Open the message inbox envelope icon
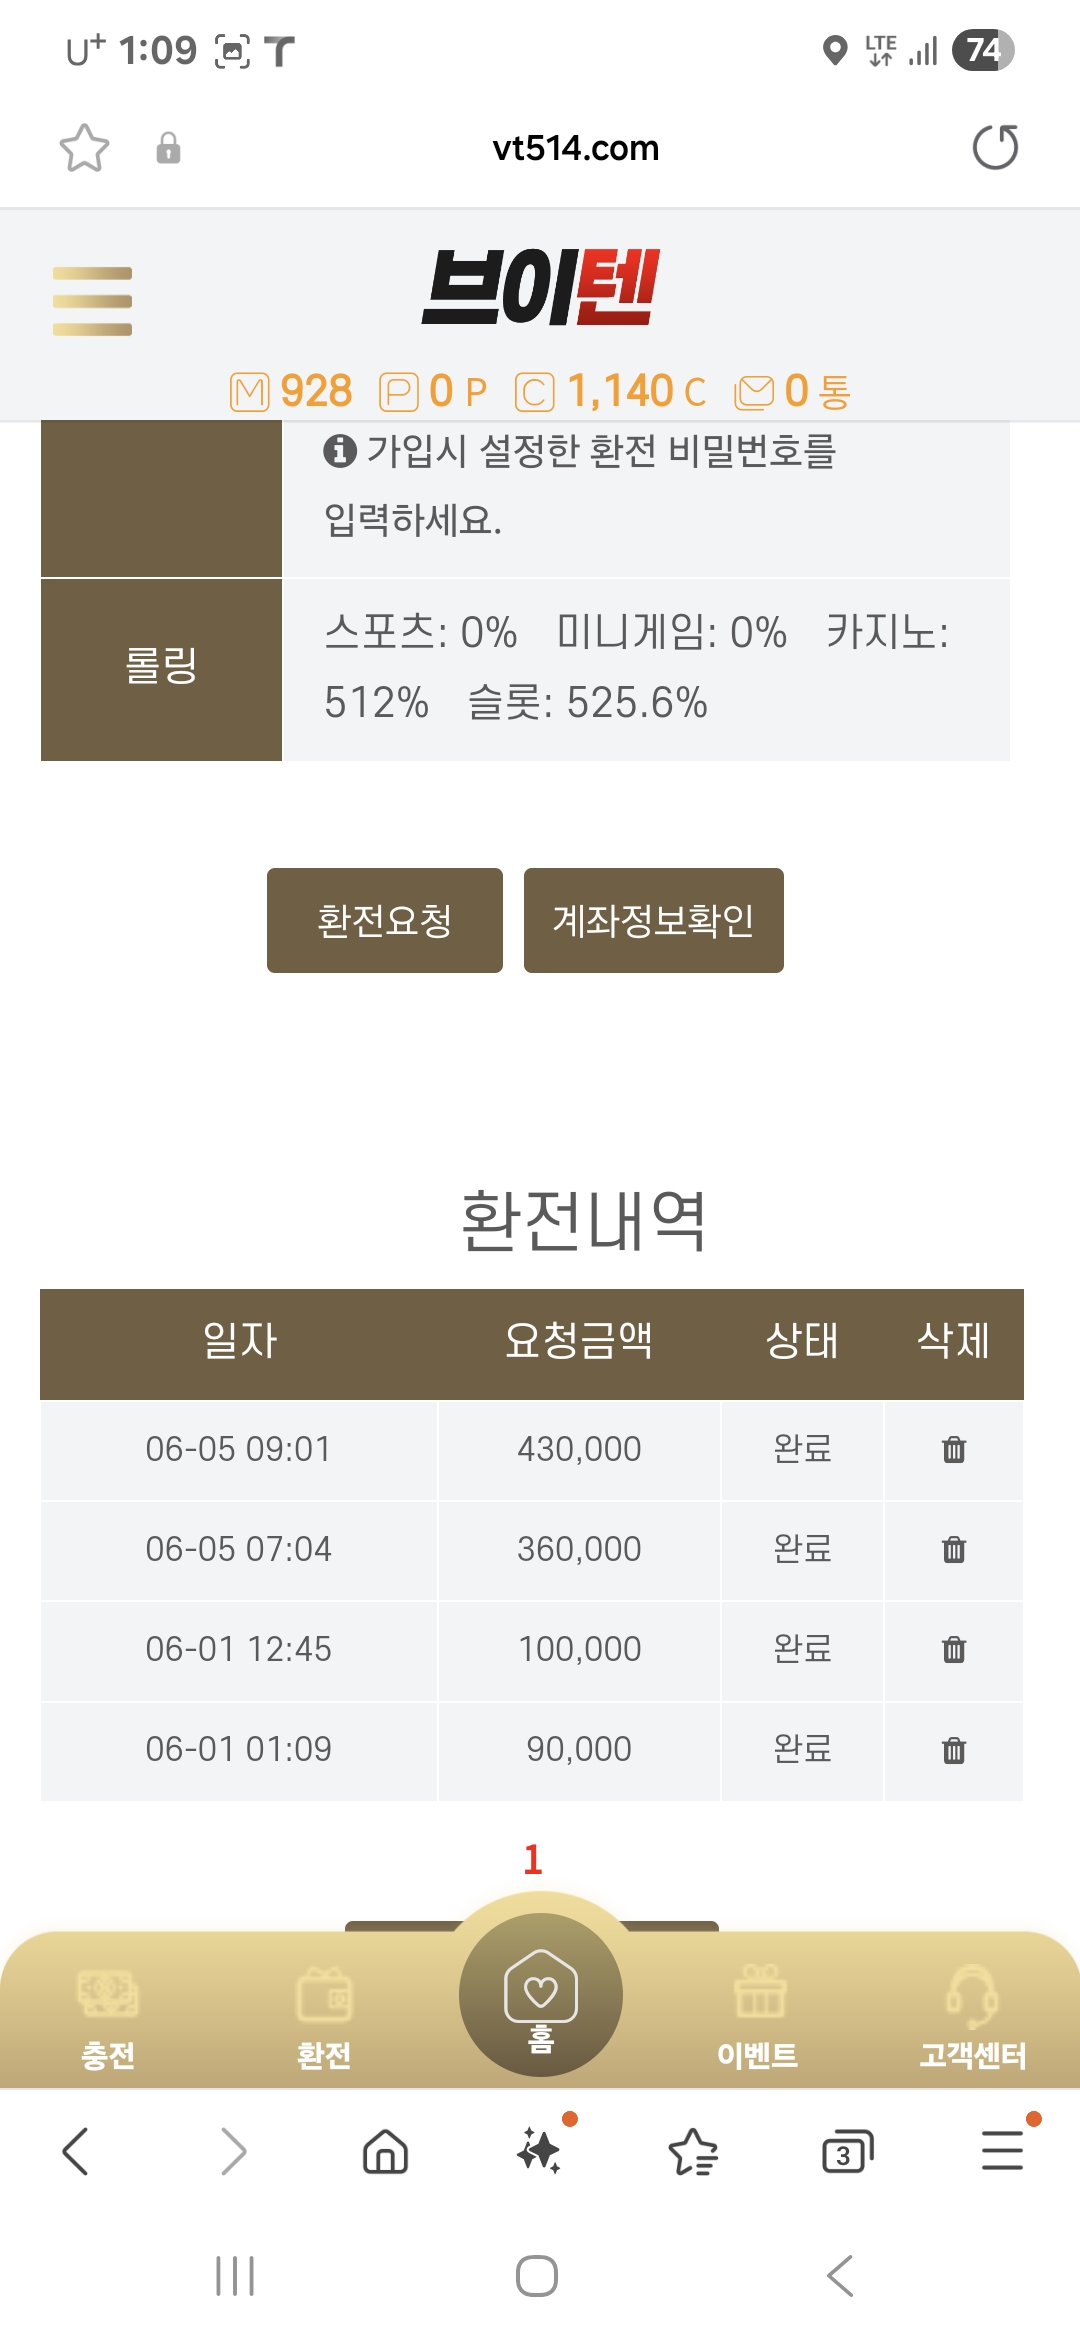 (x=754, y=392)
